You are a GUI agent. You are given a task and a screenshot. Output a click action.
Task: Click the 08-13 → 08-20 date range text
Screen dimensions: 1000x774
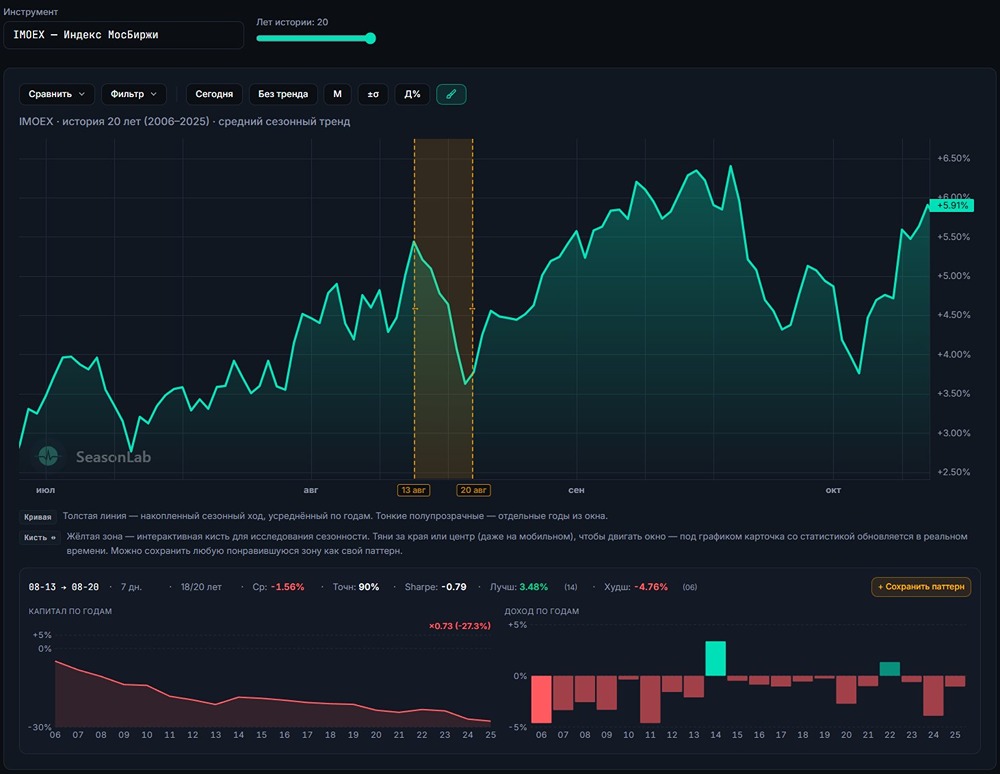point(64,587)
